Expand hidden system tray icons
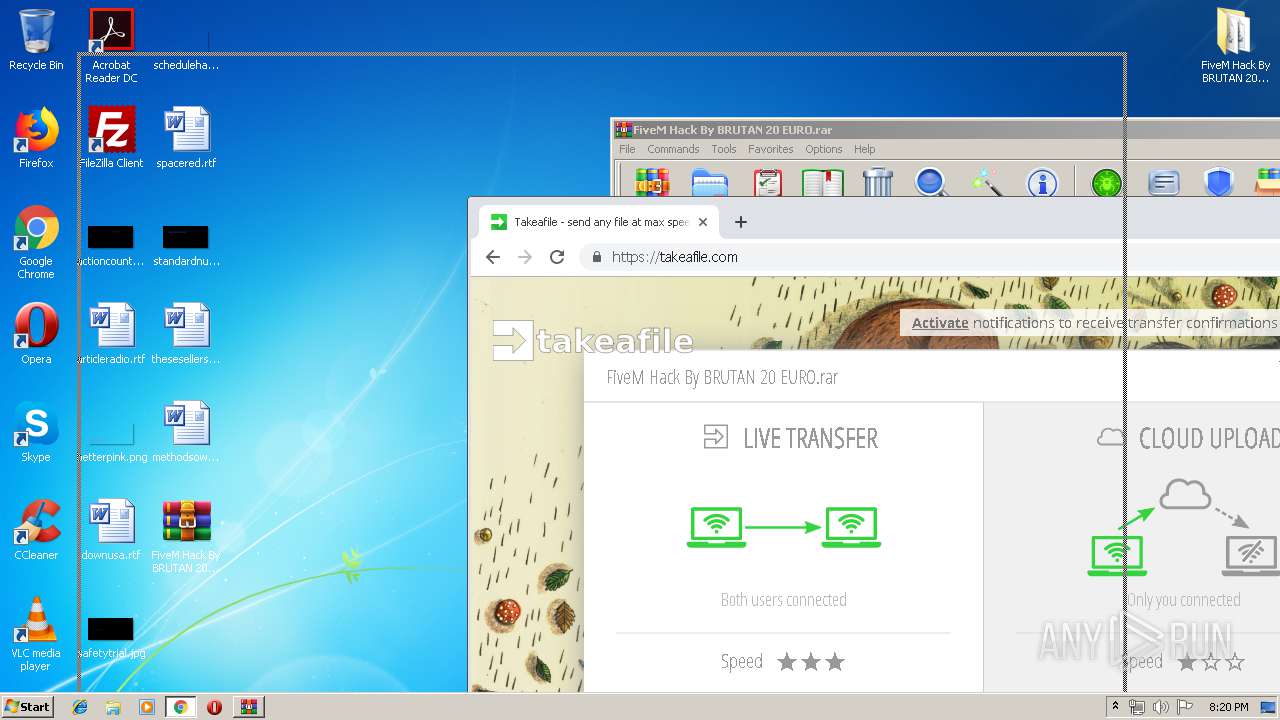 [x=1115, y=707]
